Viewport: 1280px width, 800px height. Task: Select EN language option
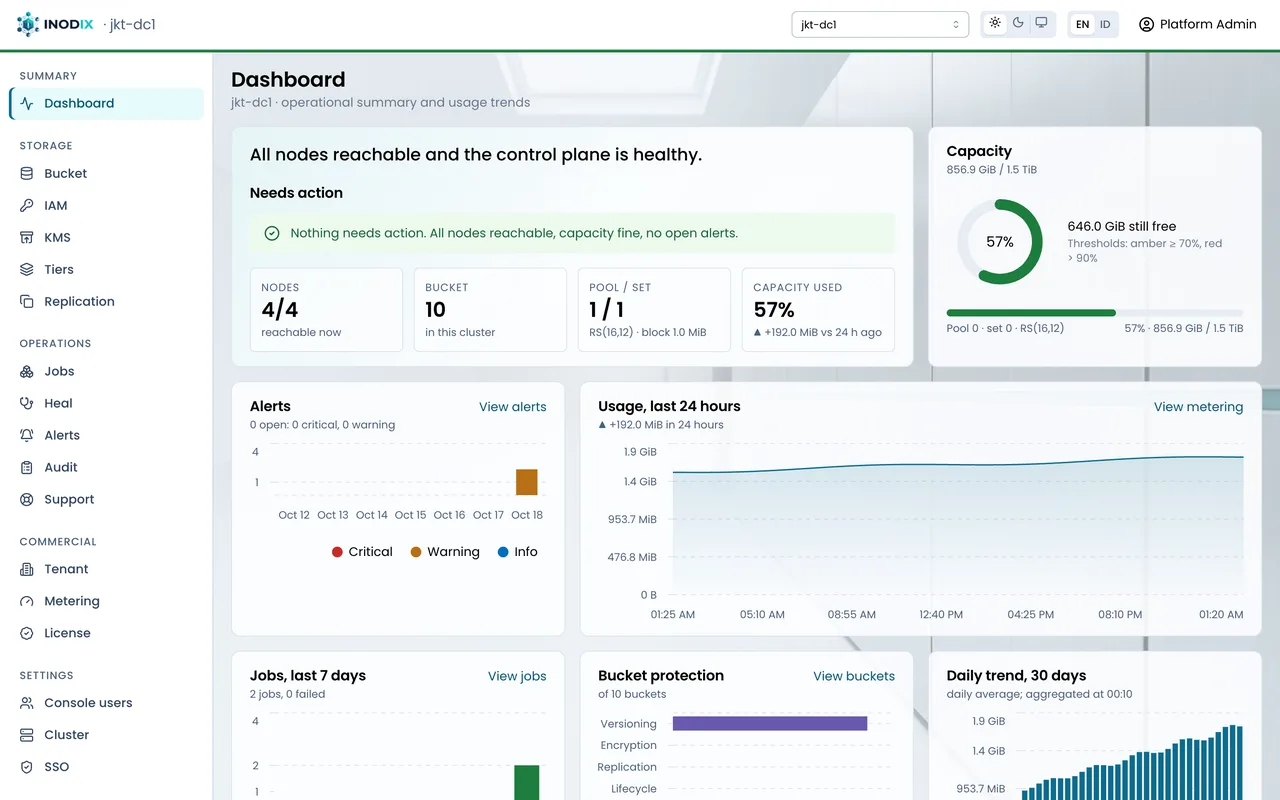tap(1082, 24)
